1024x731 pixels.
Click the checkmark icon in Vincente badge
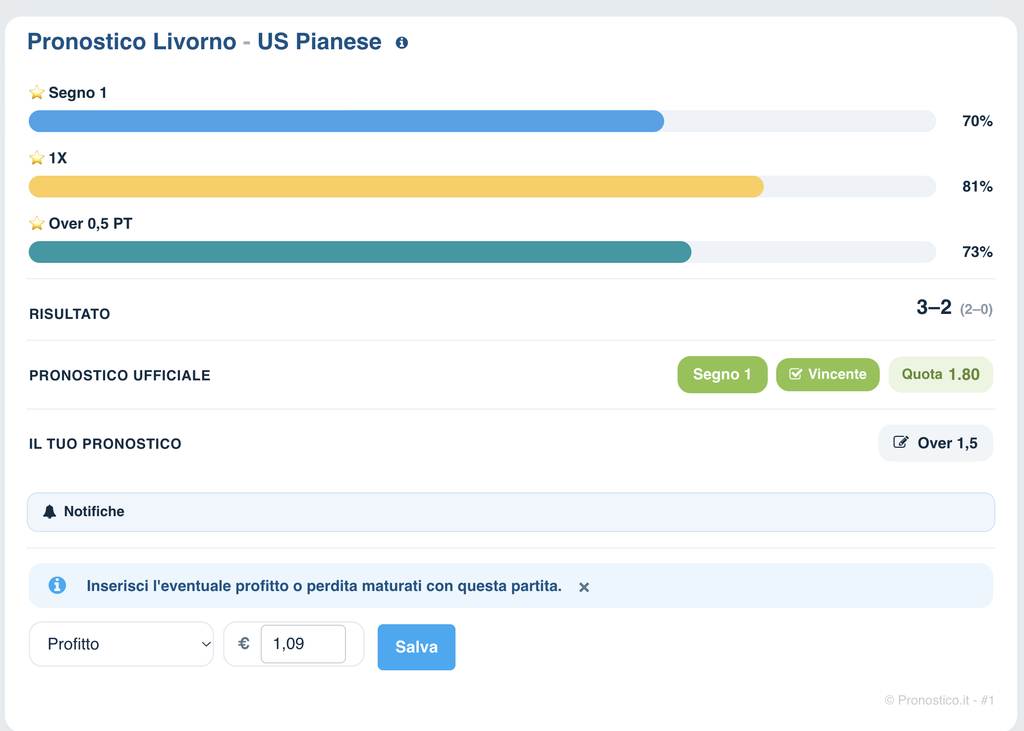(795, 374)
